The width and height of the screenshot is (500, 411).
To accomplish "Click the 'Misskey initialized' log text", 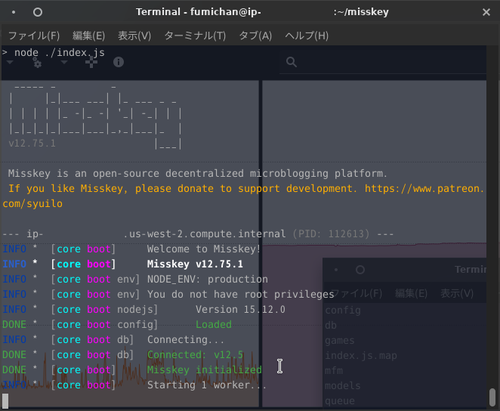I will [x=204, y=370].
